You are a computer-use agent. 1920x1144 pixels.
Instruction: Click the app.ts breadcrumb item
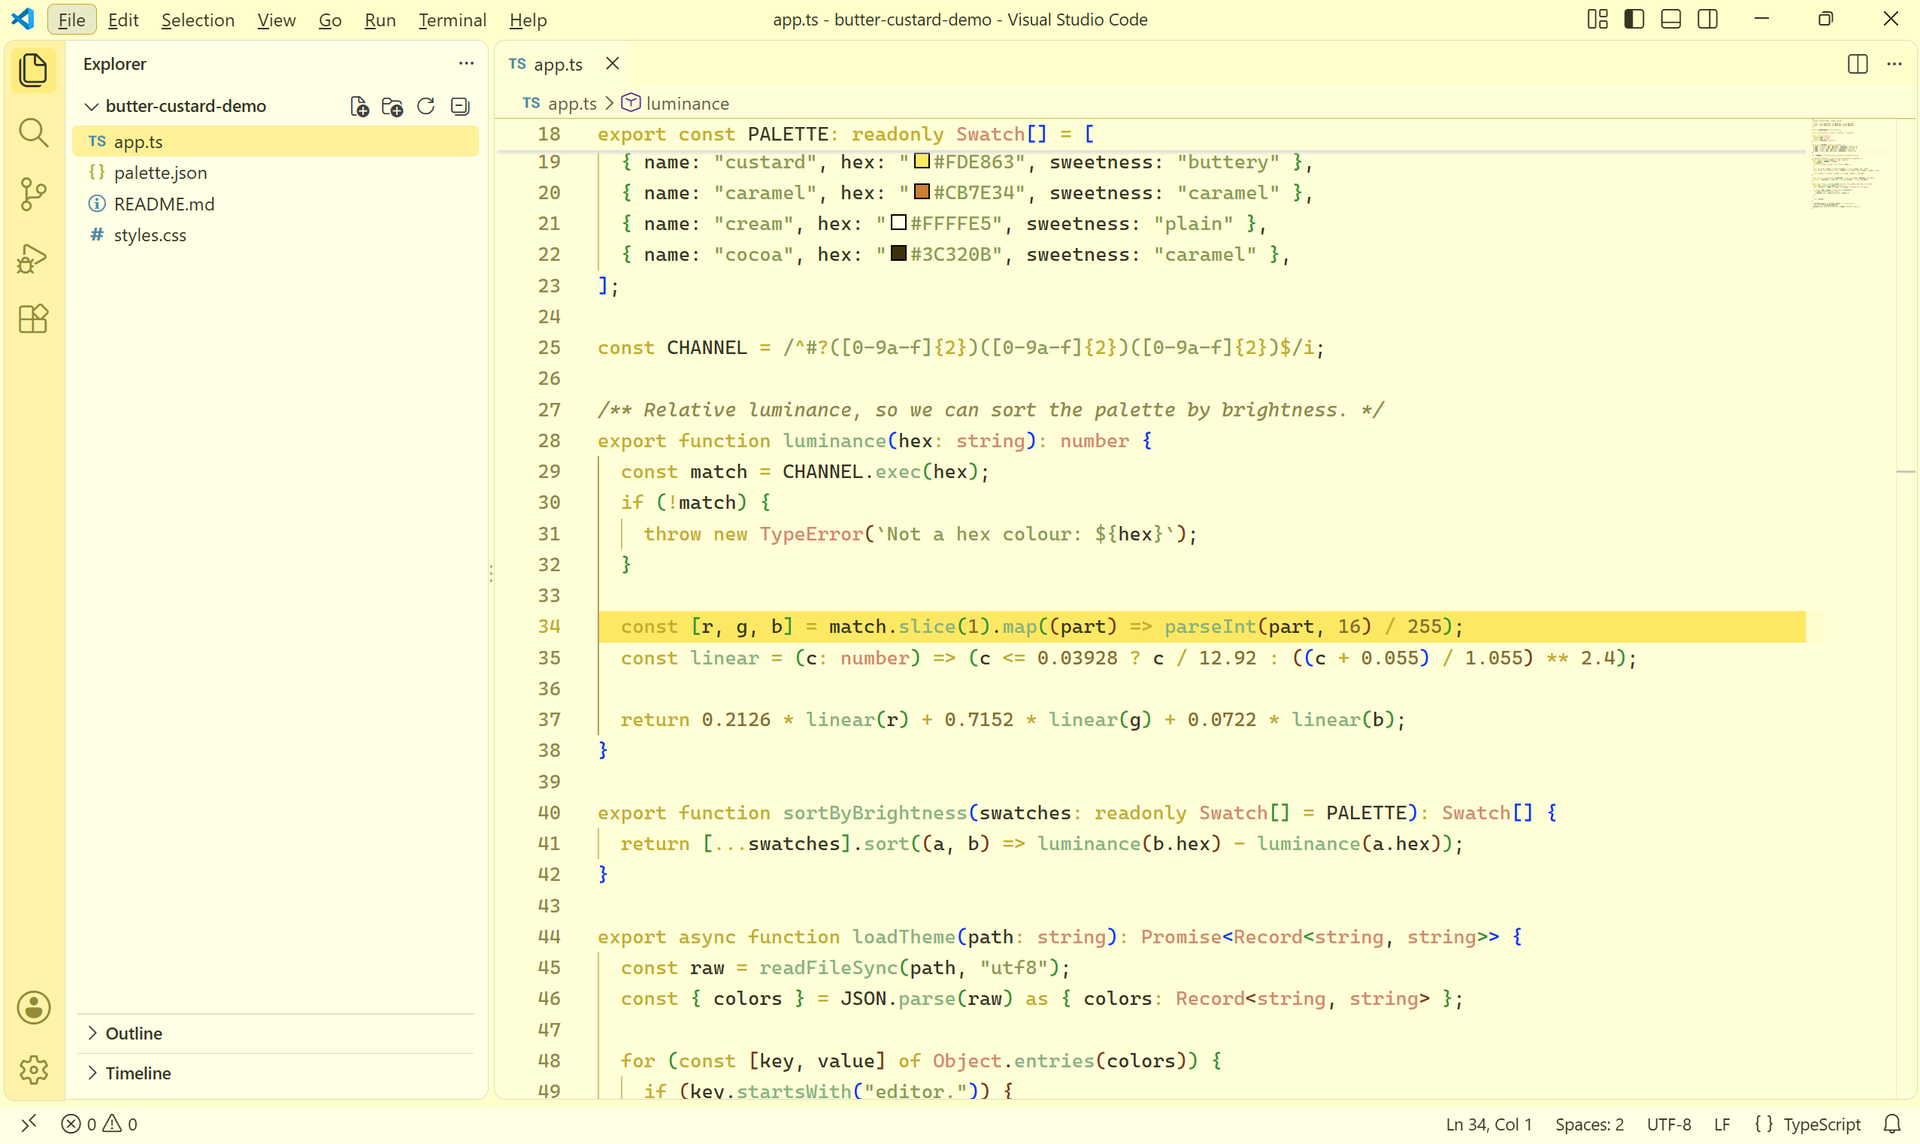[x=560, y=103]
